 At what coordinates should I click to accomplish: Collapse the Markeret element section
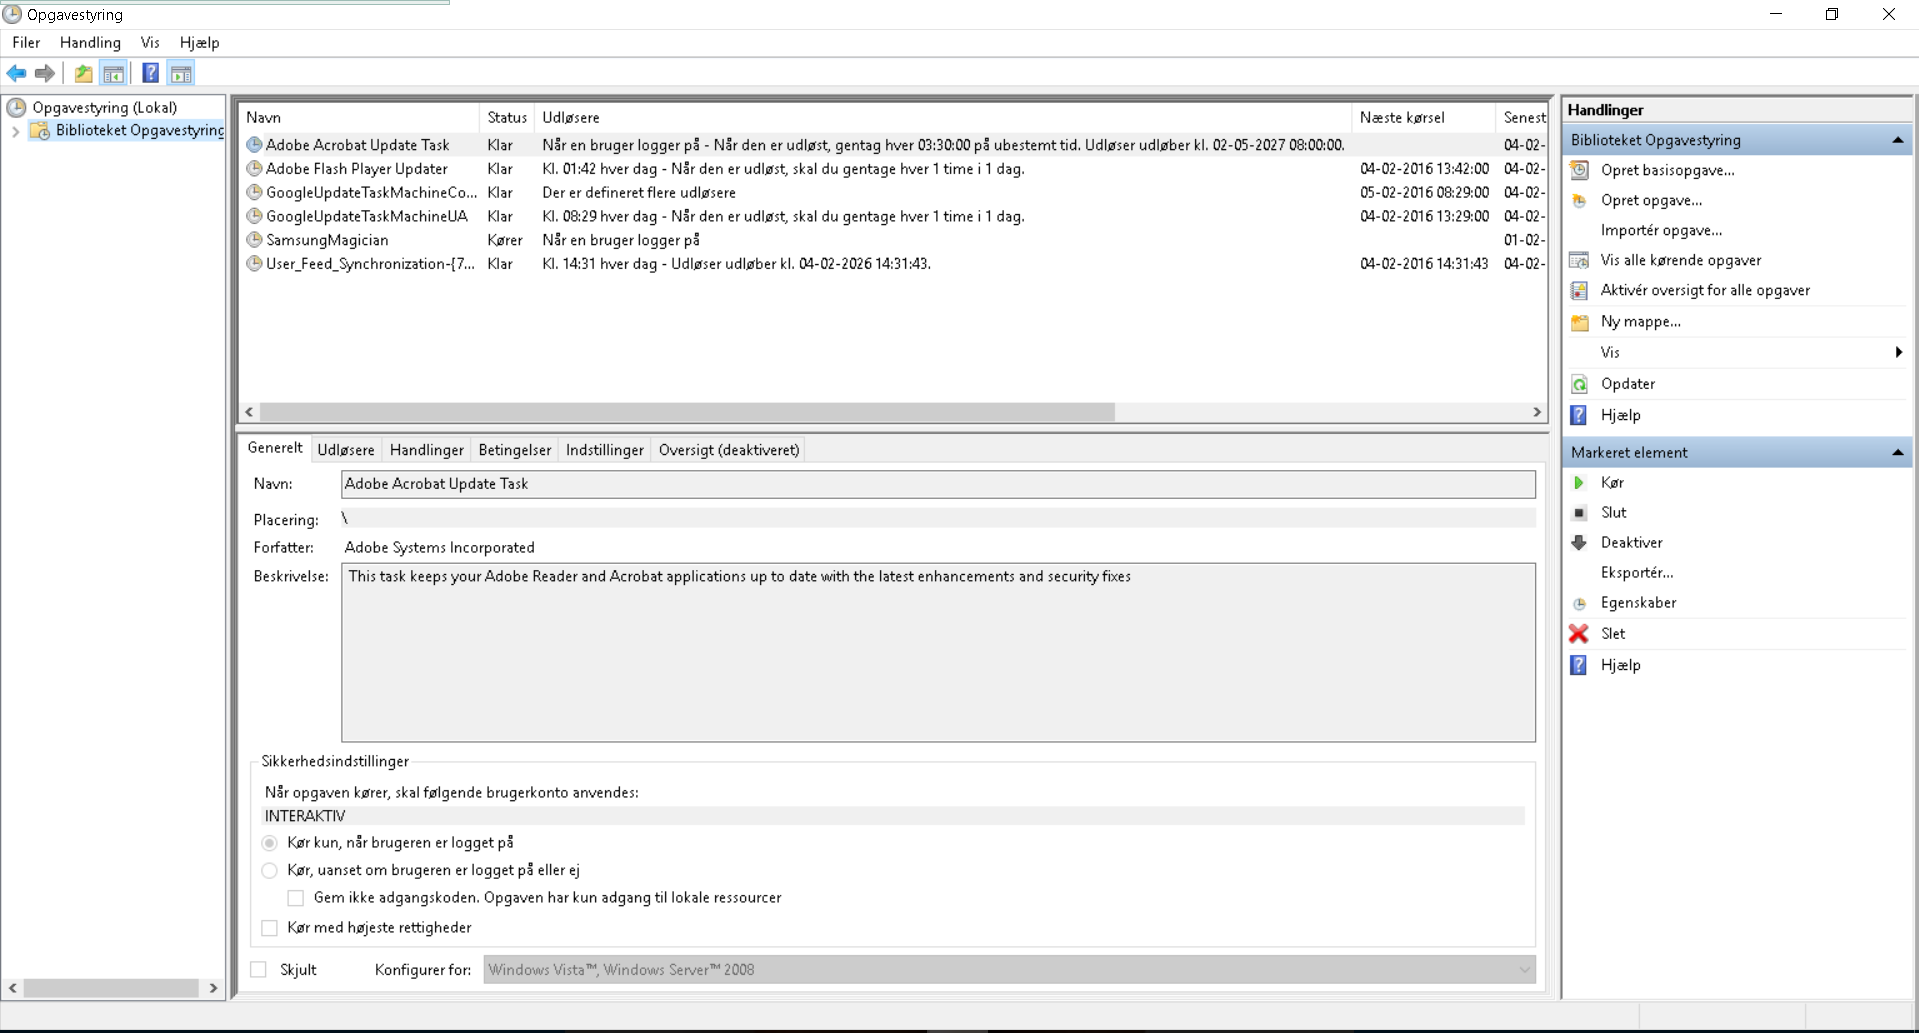click(1897, 453)
